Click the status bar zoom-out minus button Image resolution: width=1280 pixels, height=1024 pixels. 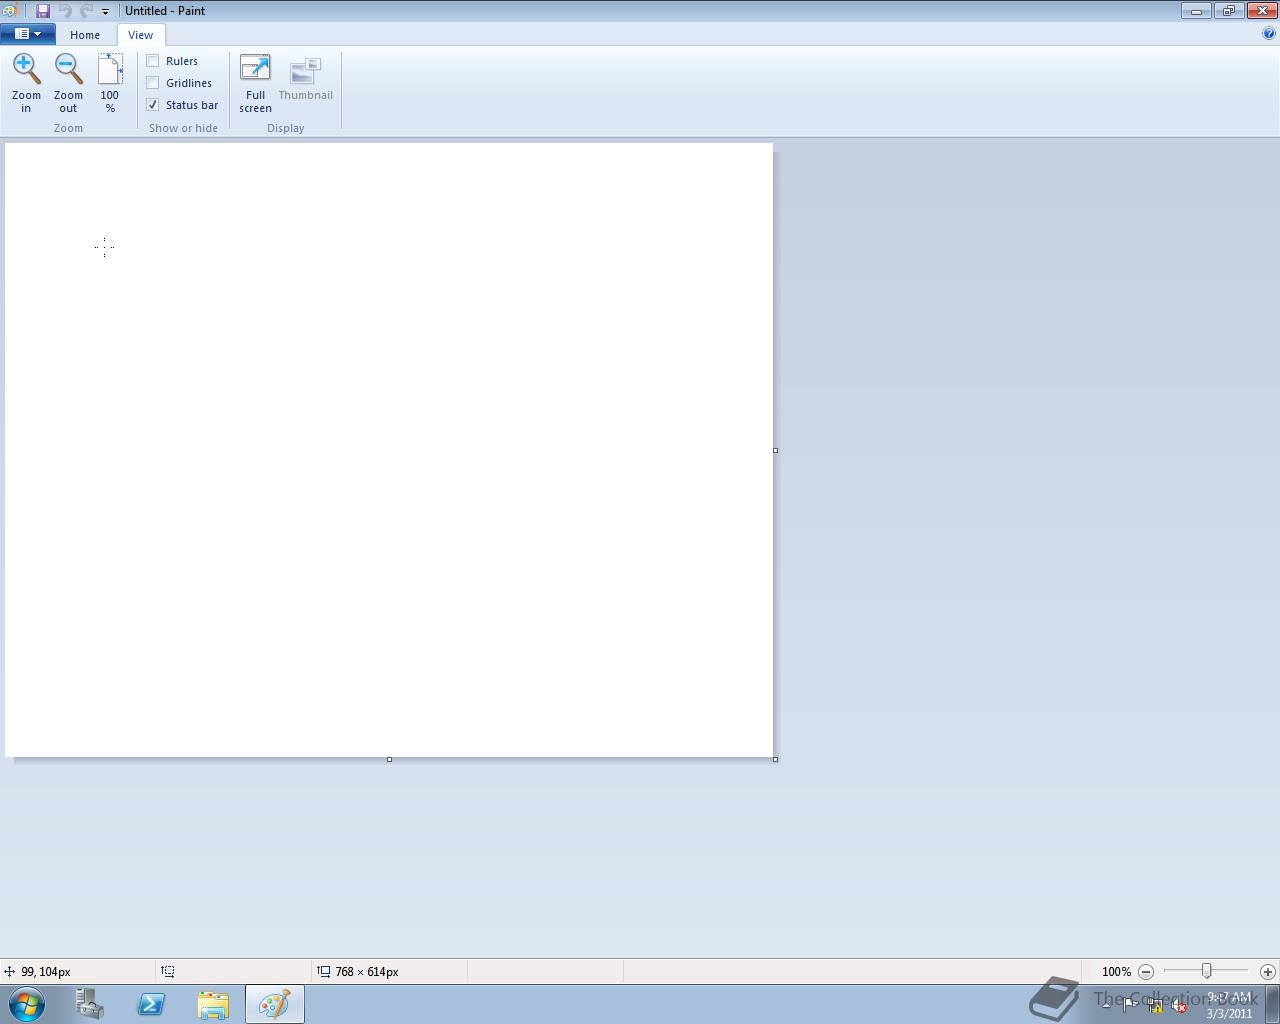click(x=1146, y=971)
